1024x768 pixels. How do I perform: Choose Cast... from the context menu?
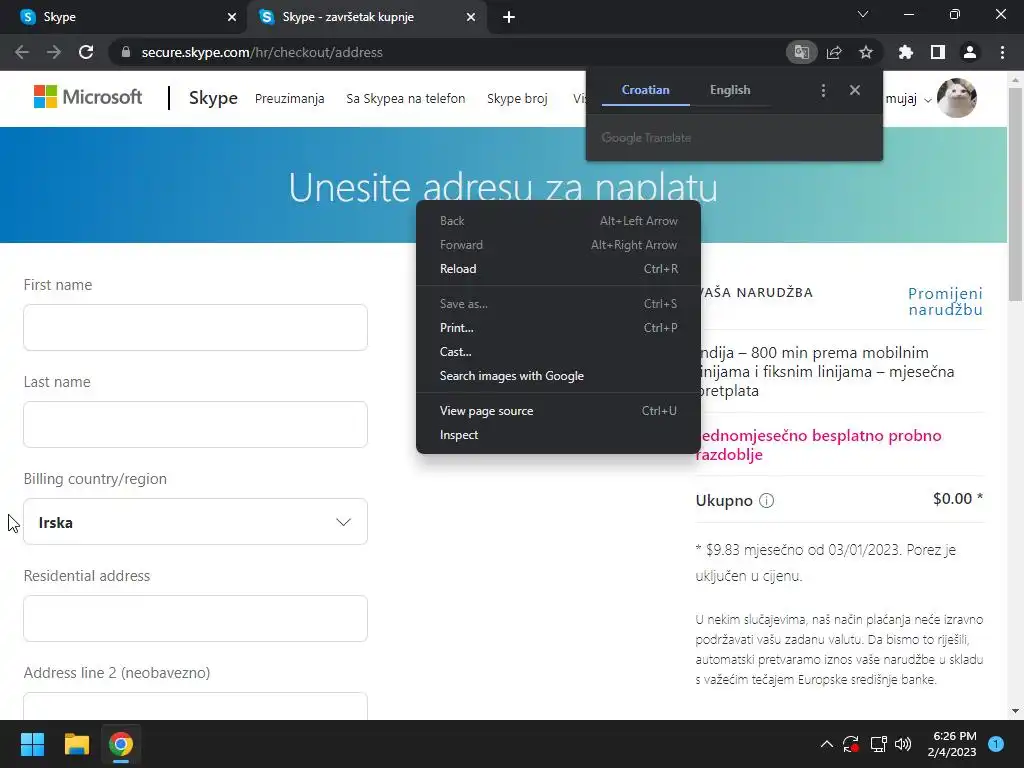pyautogui.click(x=558, y=352)
